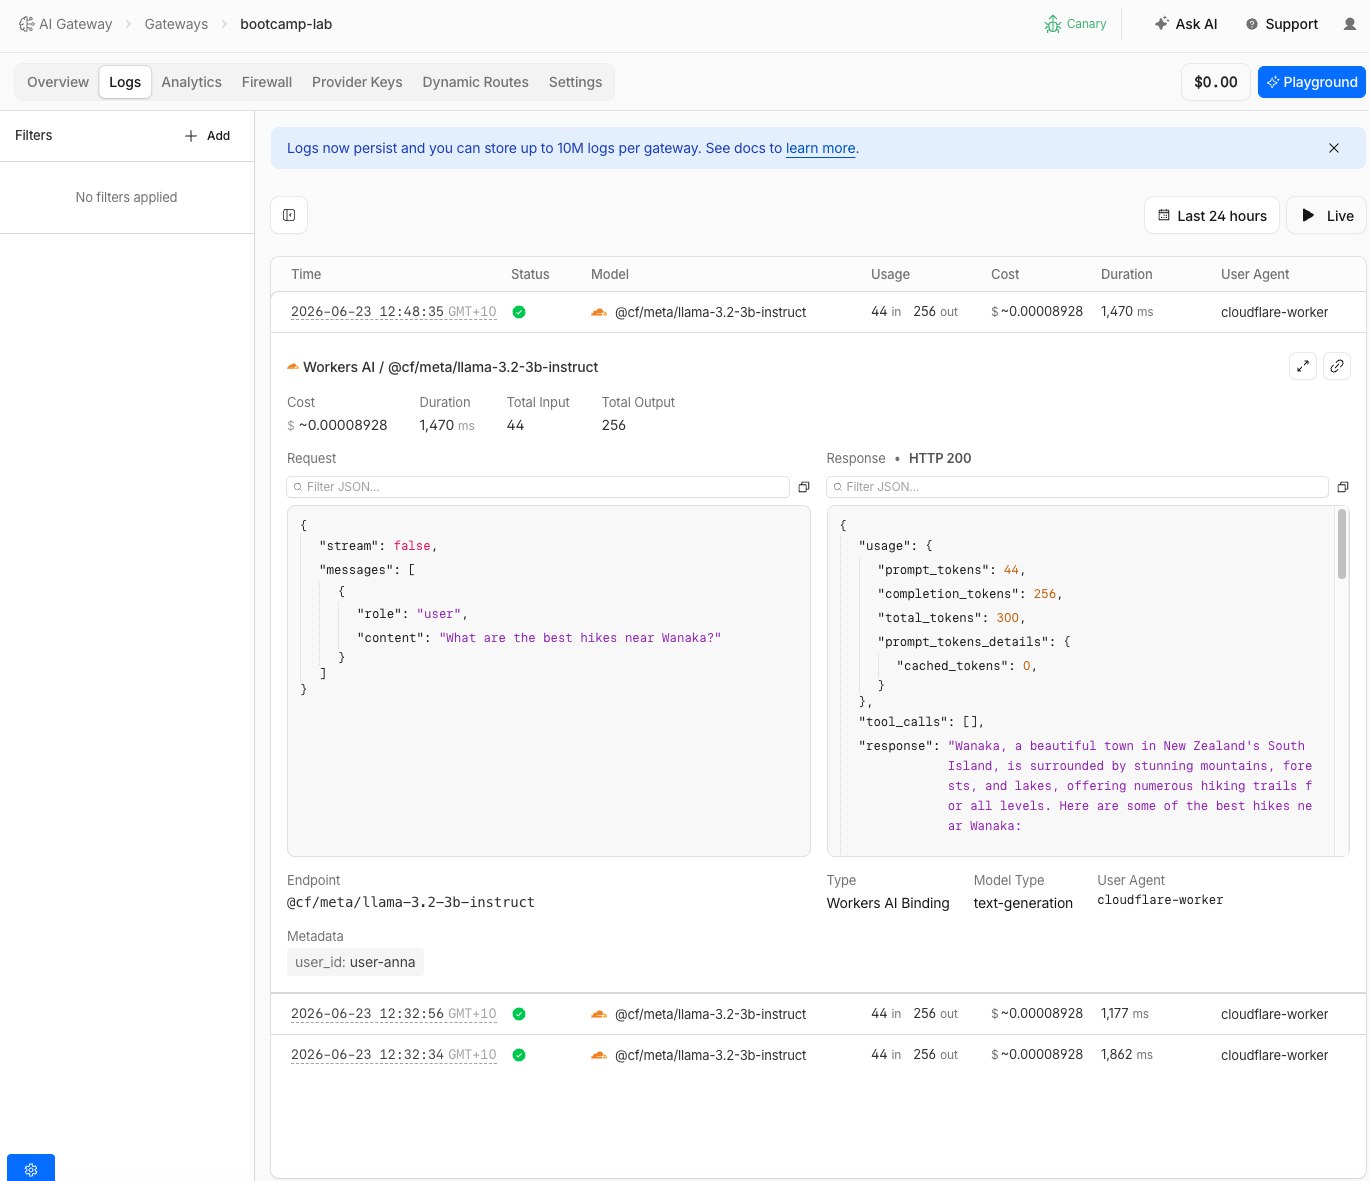Open the Last 24 hours time range
Image resolution: width=1369 pixels, height=1181 pixels.
1212,215
